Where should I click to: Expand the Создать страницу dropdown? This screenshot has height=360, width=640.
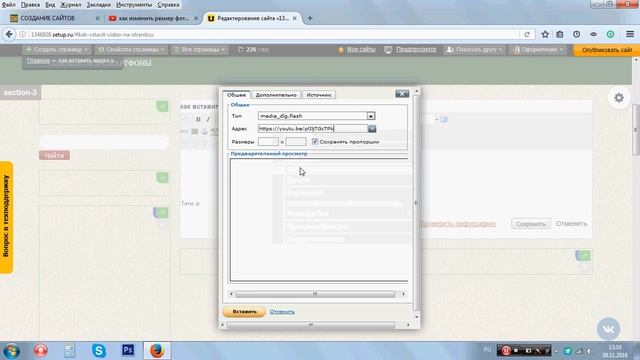(x=57, y=49)
